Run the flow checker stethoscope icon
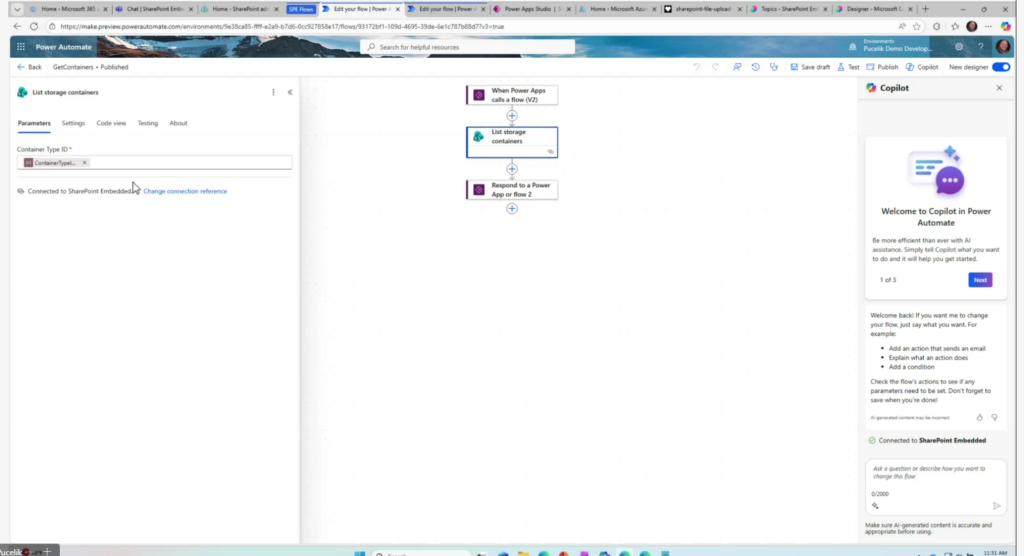The width and height of the screenshot is (1024, 556). (774, 67)
